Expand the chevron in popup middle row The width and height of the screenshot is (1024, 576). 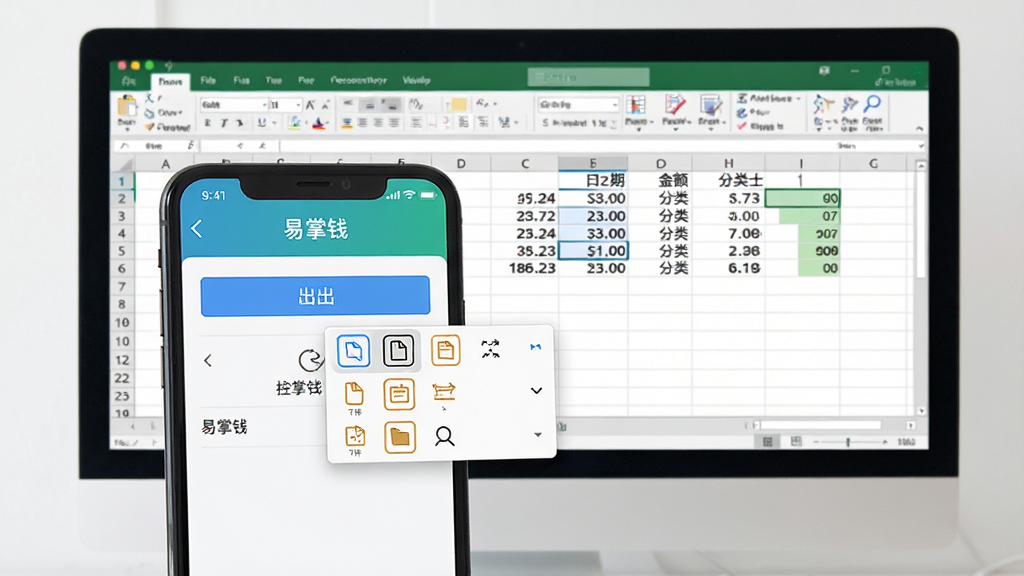coord(536,391)
